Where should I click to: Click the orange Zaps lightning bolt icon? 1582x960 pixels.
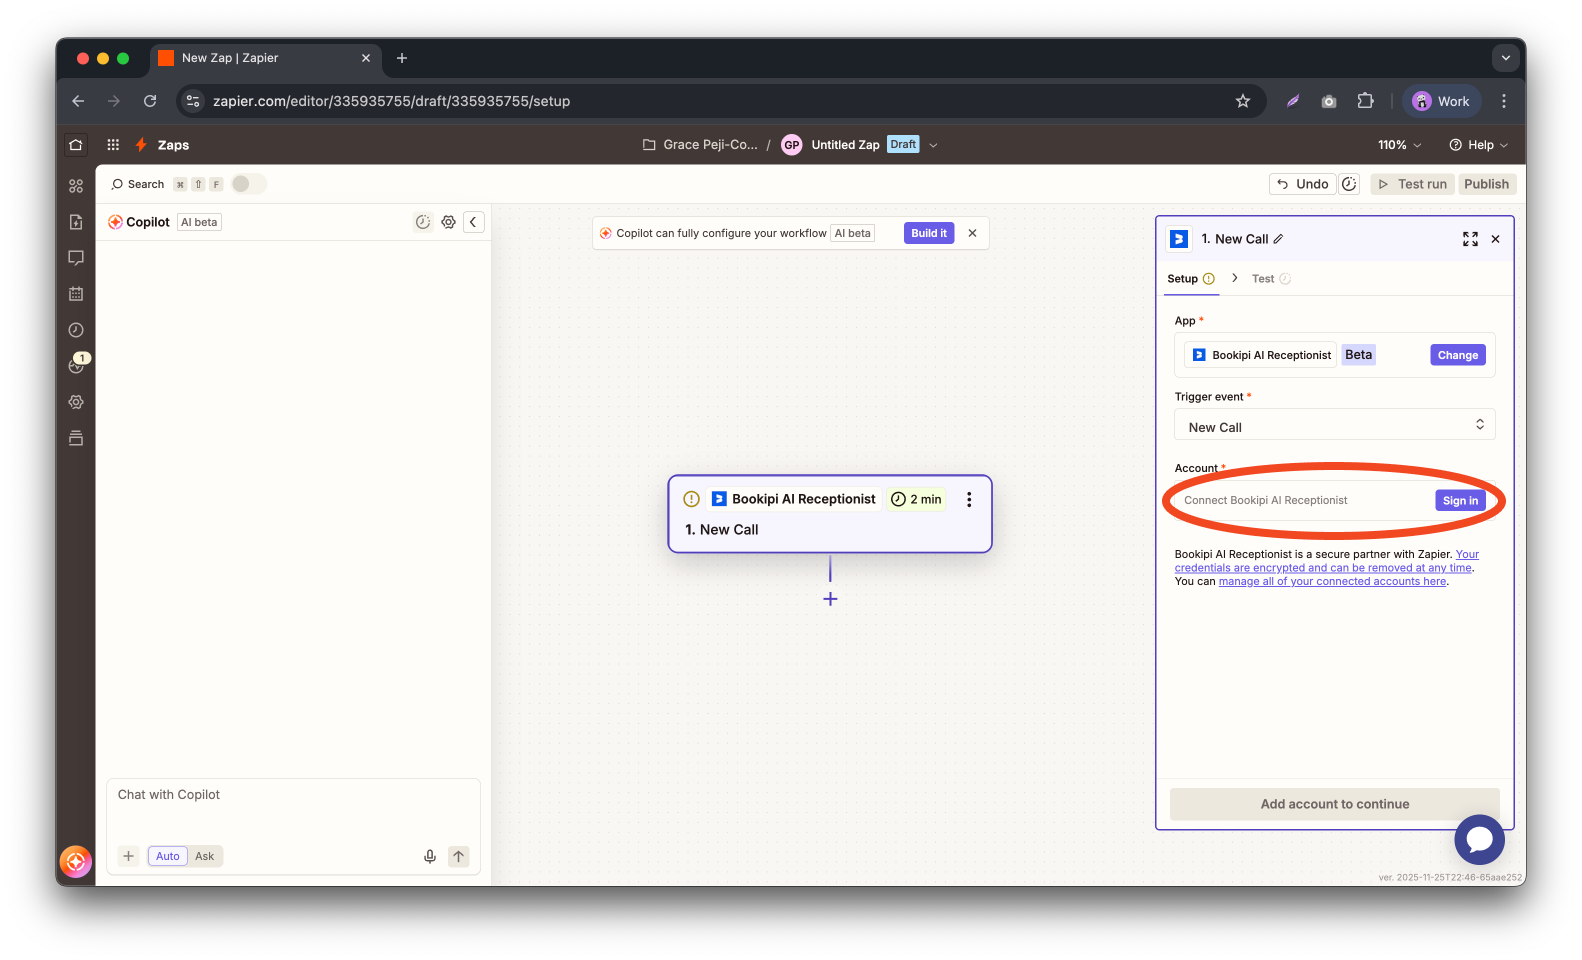click(x=141, y=145)
